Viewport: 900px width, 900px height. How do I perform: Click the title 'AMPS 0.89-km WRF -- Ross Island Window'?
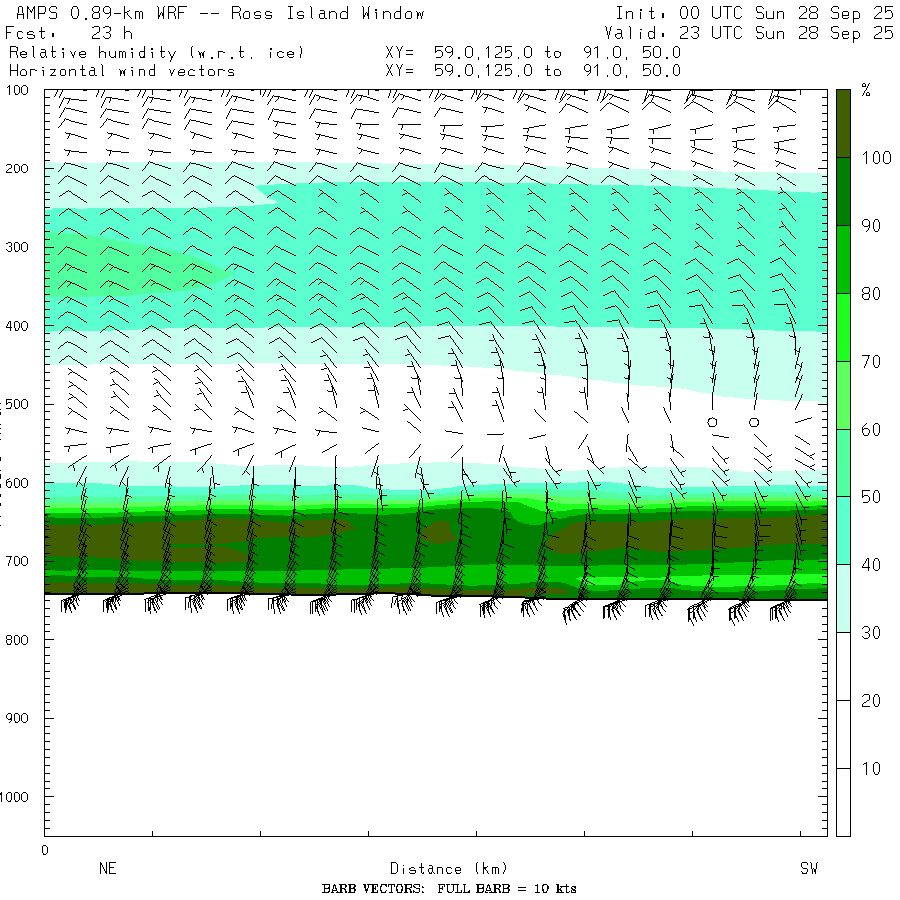tap(220, 13)
